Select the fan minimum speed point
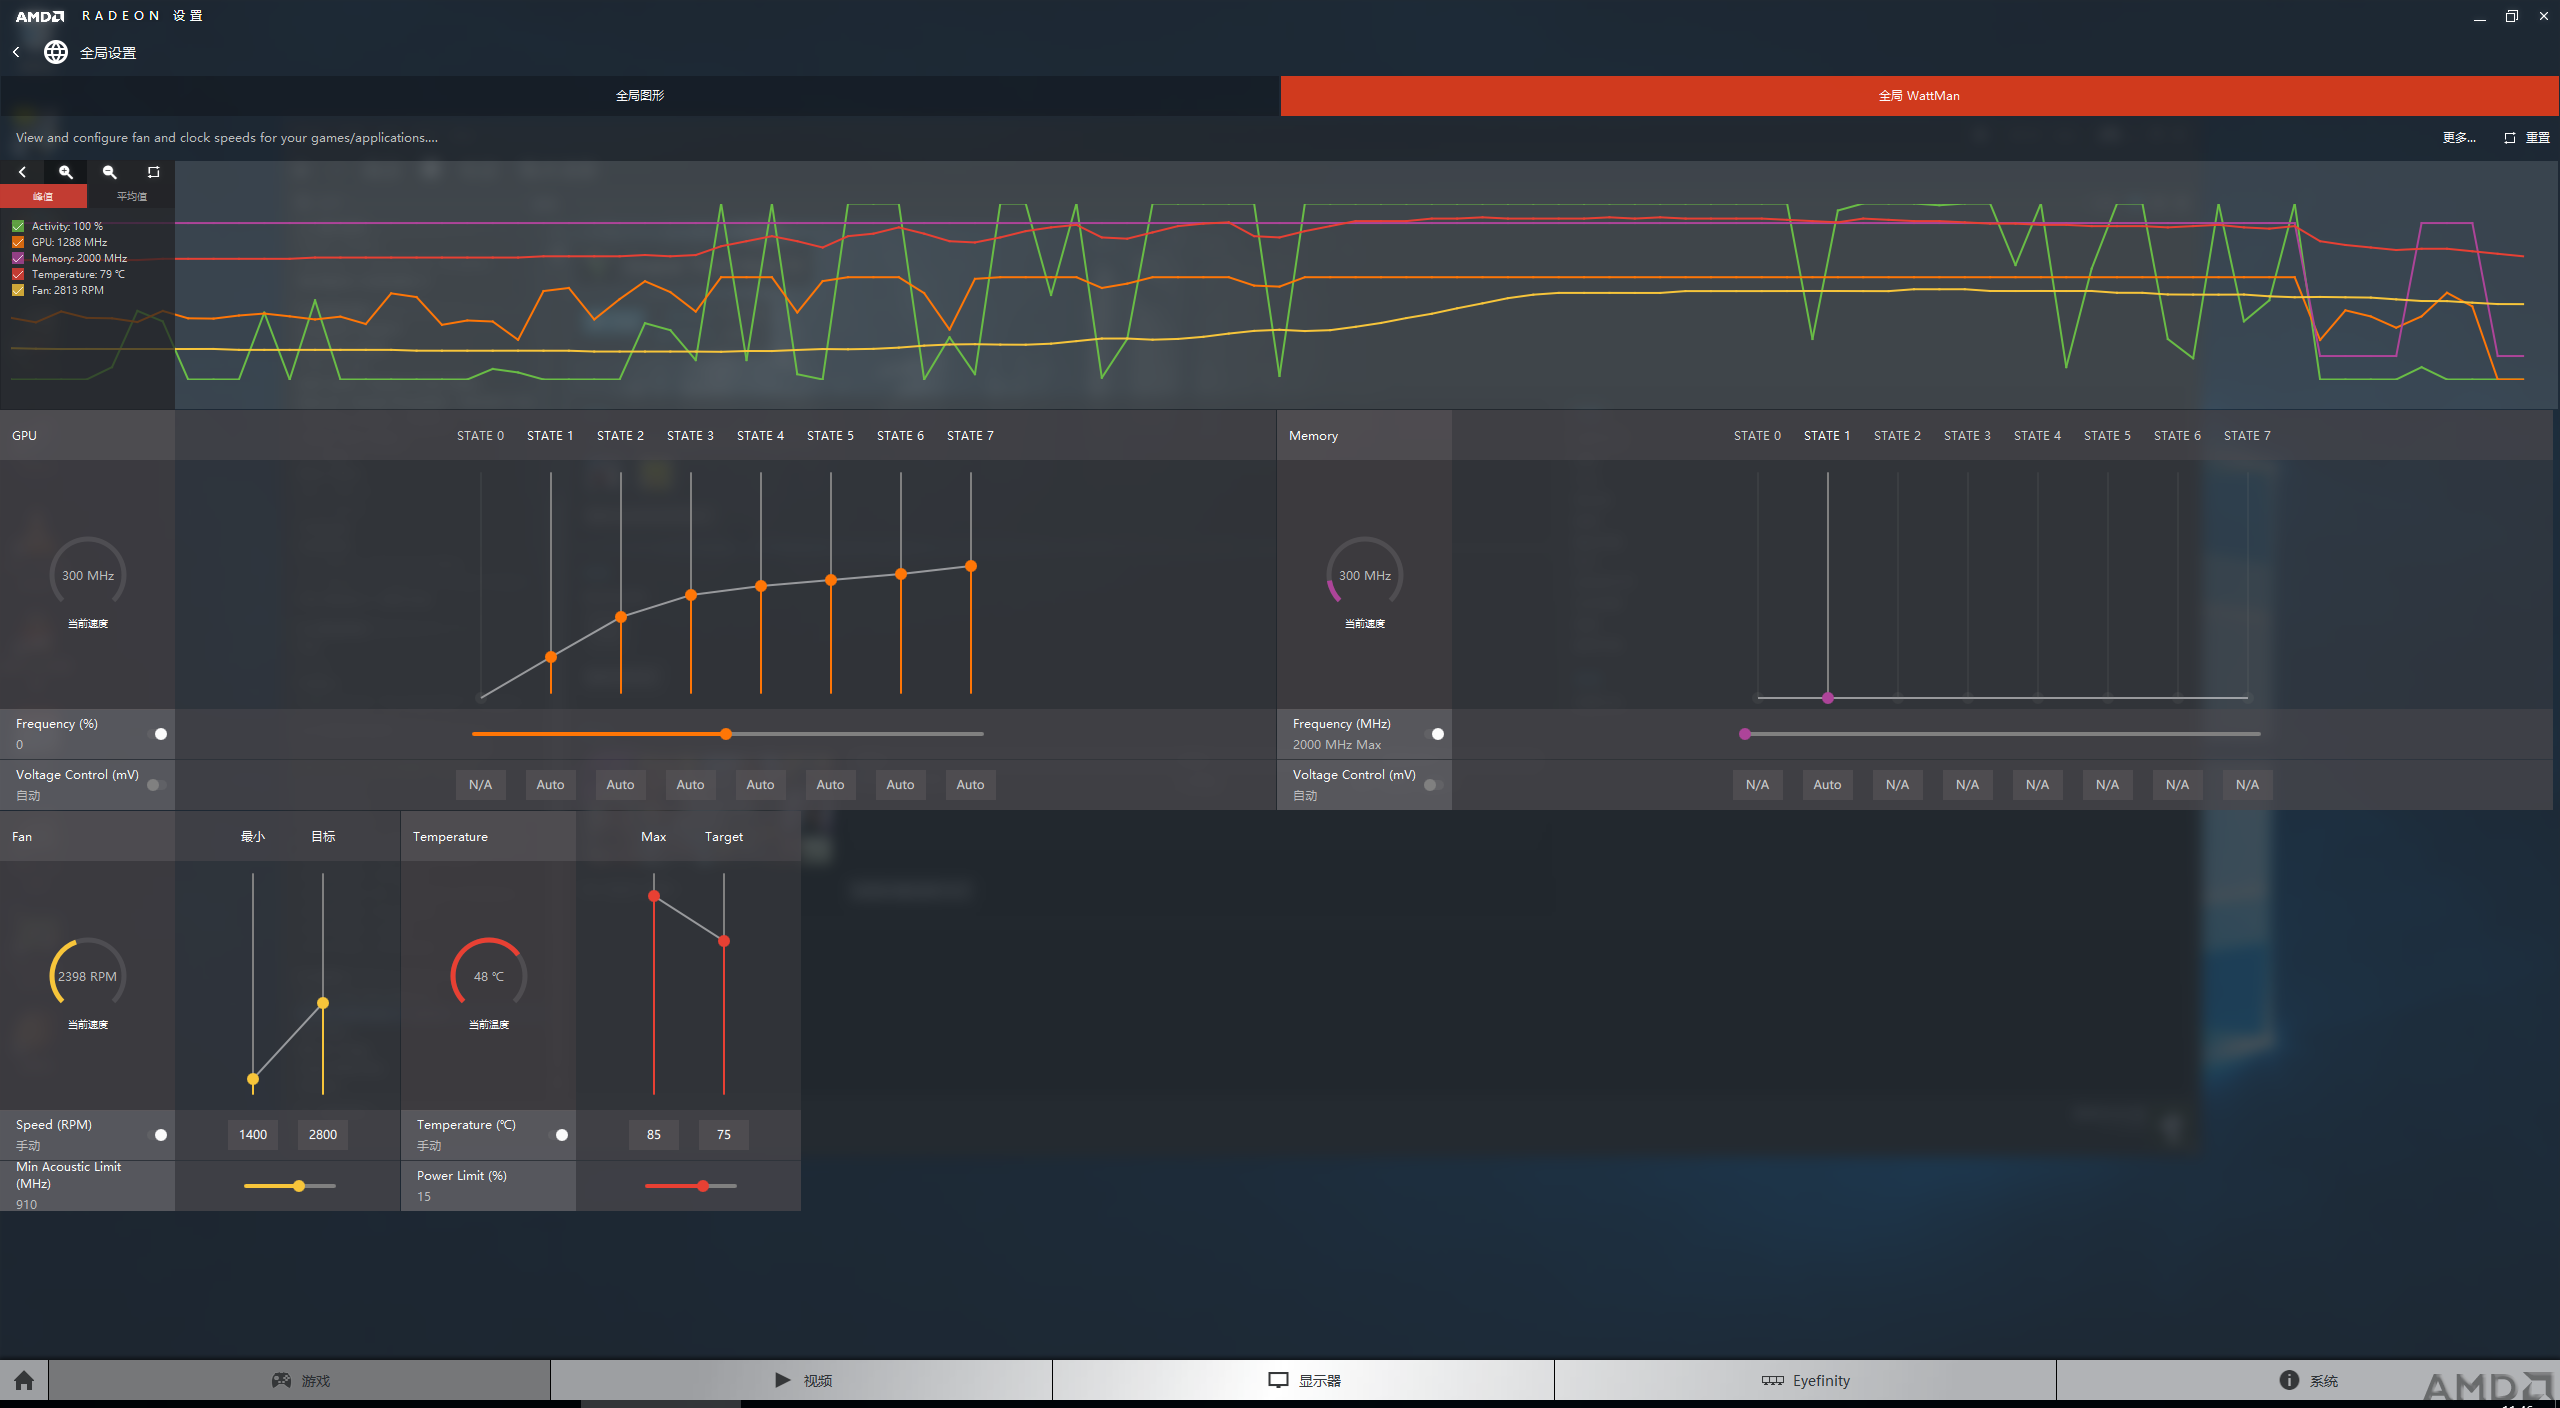This screenshot has height=1408, width=2560. point(253,1079)
